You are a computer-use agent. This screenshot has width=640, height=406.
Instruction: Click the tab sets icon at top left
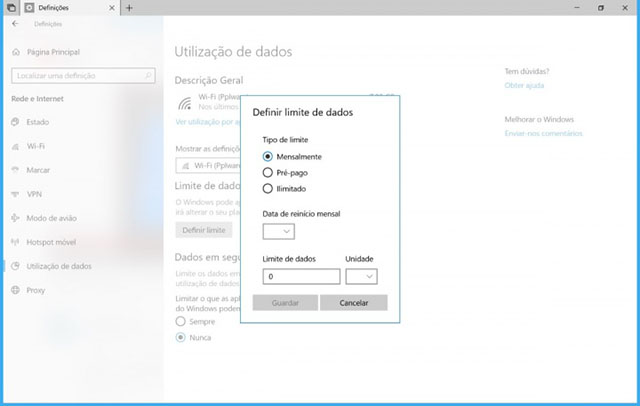11,8
